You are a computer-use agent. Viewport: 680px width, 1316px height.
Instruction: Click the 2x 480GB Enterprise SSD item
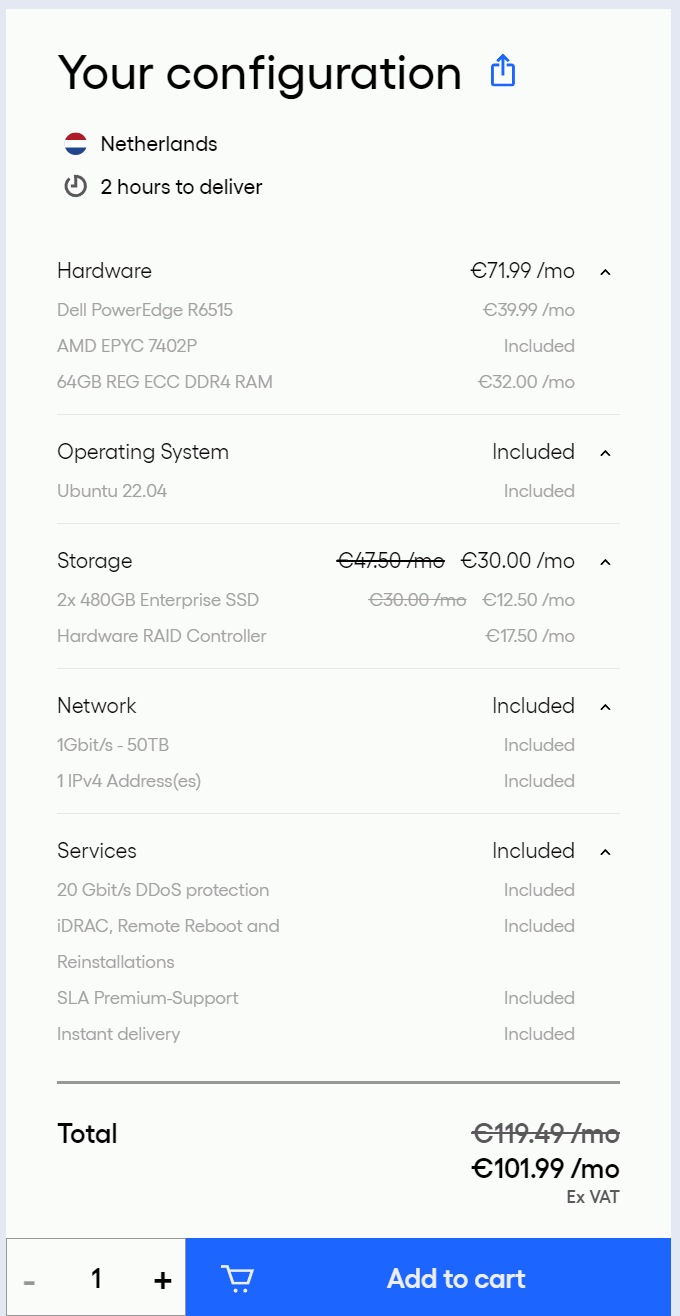(x=158, y=600)
